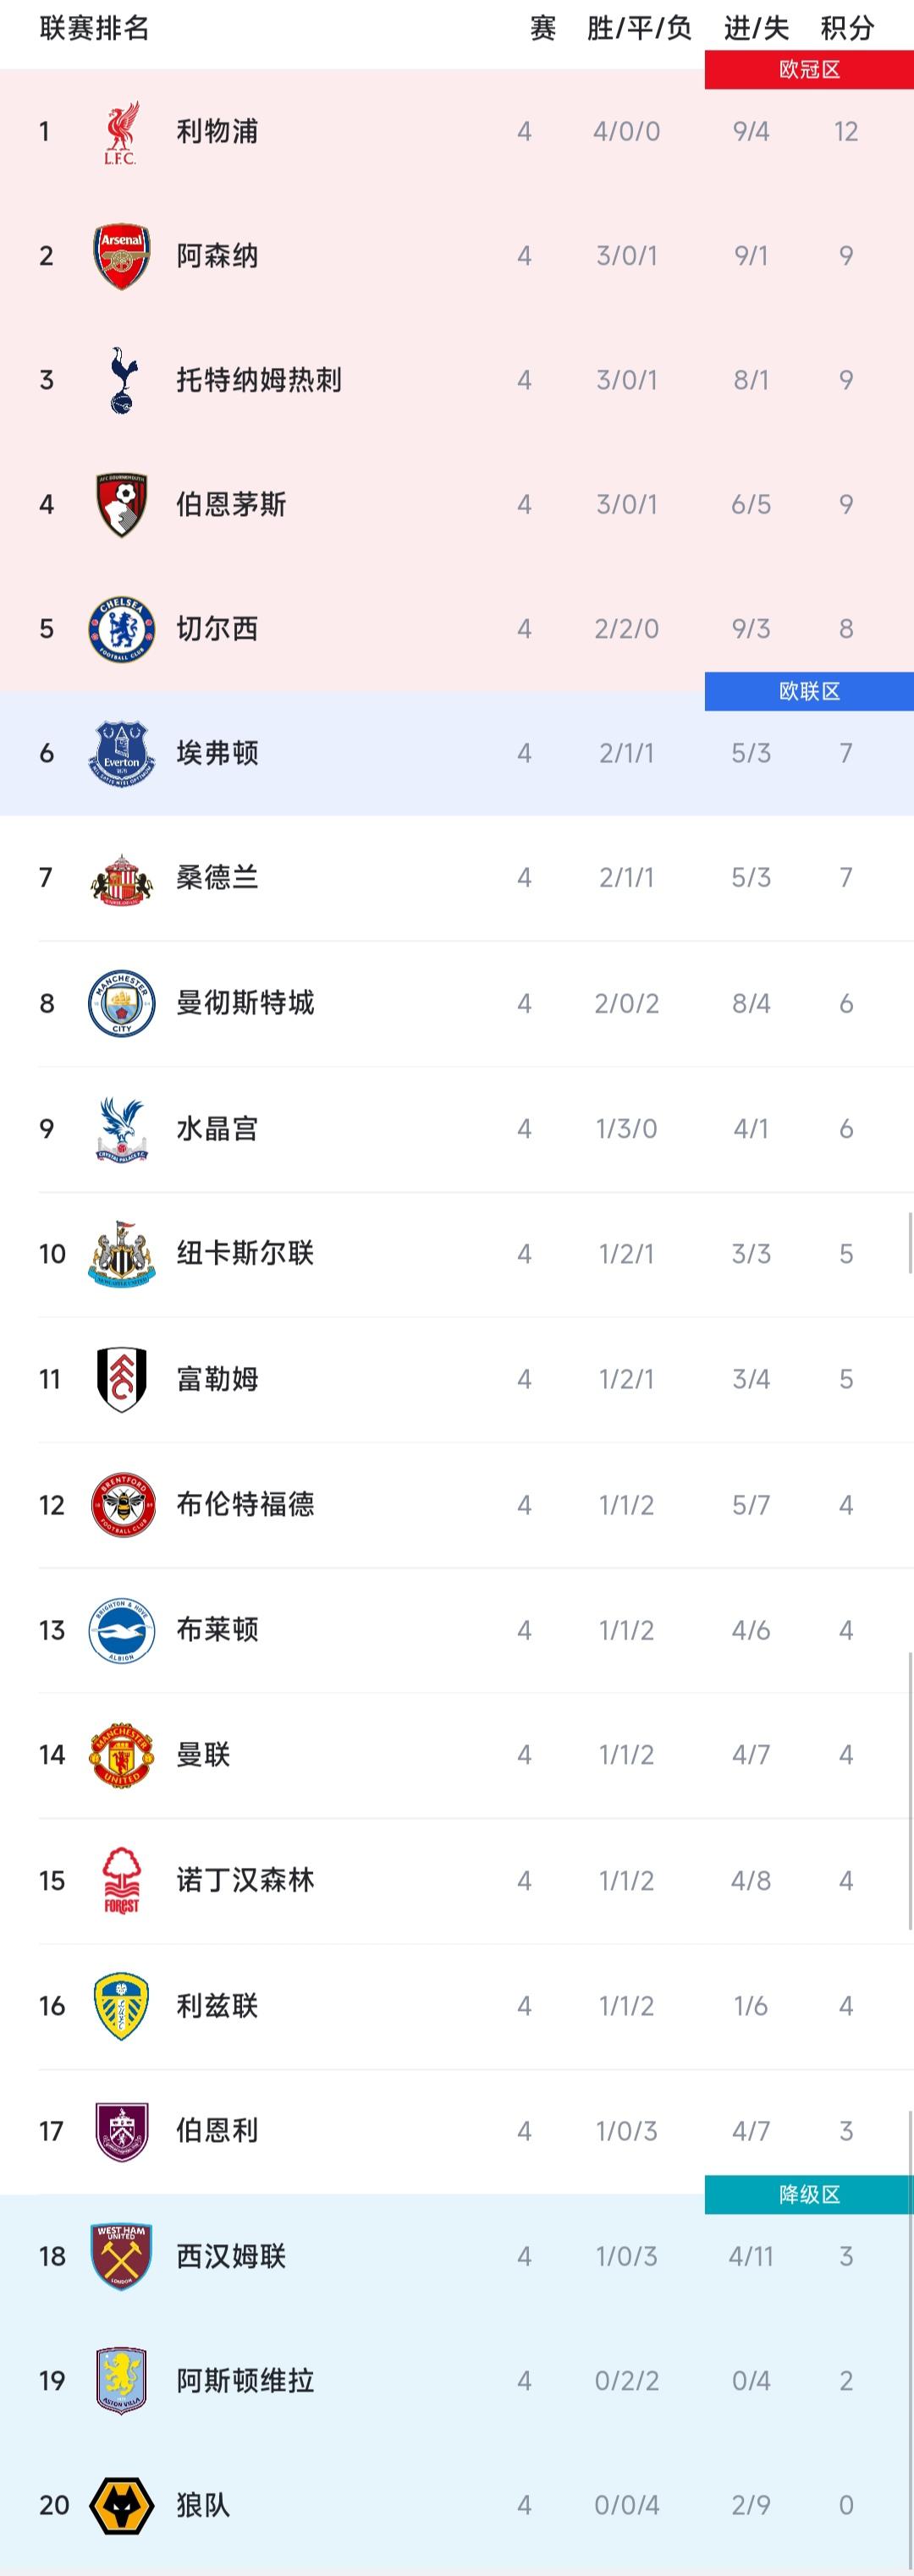Select the Tottenham Hotspur cockerel logo
The image size is (914, 2576).
pos(121,380)
